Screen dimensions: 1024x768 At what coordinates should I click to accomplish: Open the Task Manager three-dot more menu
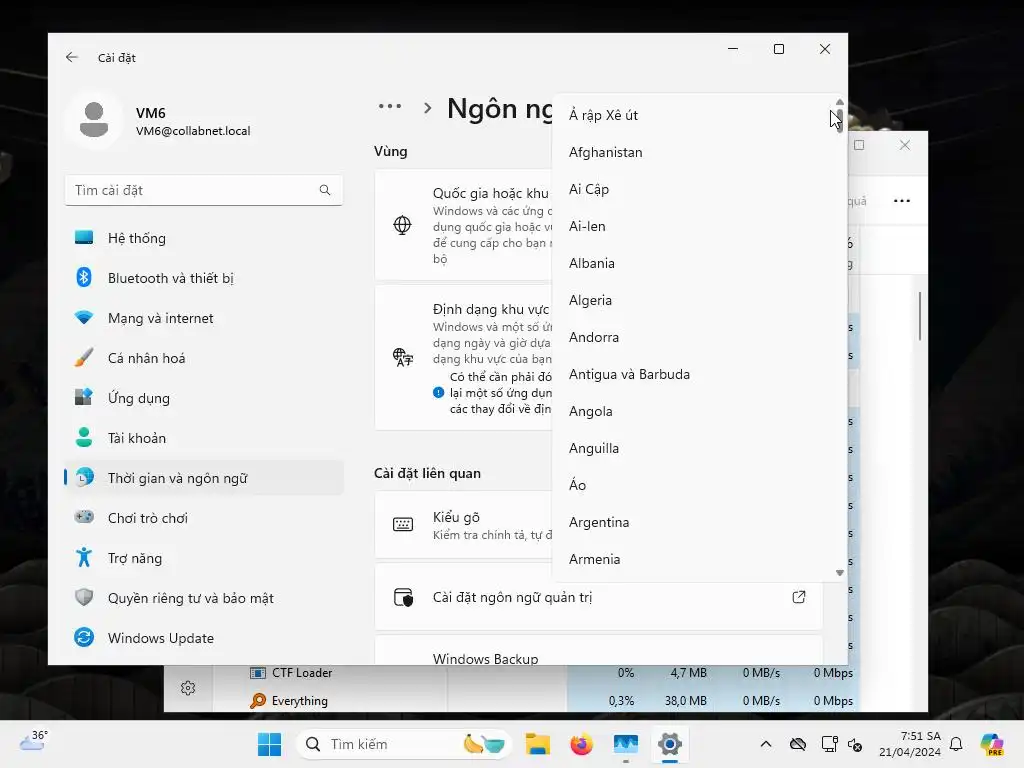[902, 201]
